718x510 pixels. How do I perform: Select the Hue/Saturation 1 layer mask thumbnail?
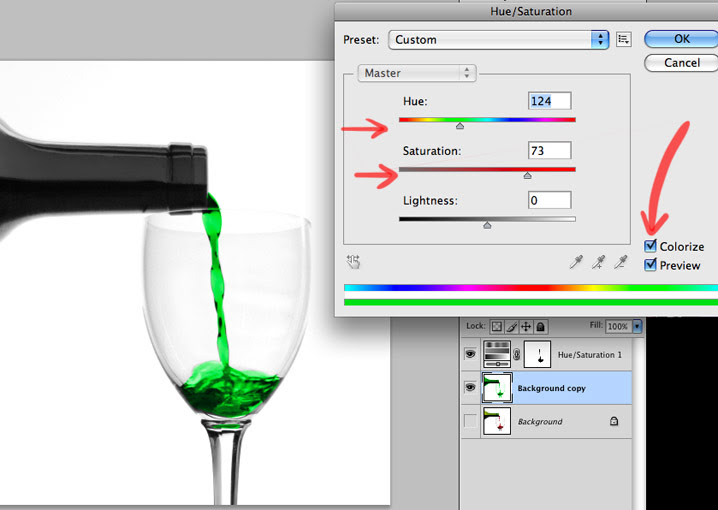pyautogui.click(x=537, y=354)
